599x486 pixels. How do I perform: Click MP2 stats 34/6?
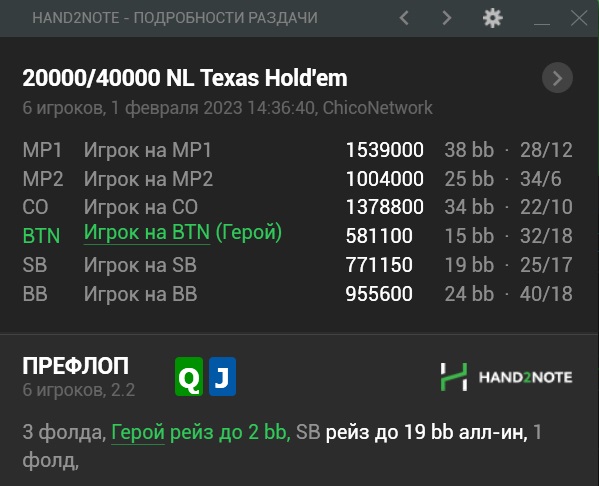(541, 179)
